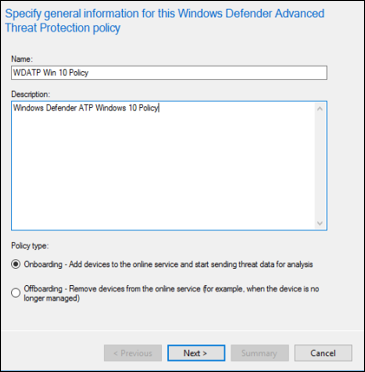Cancel the policy wizard
The image size is (365, 372).
[323, 353]
